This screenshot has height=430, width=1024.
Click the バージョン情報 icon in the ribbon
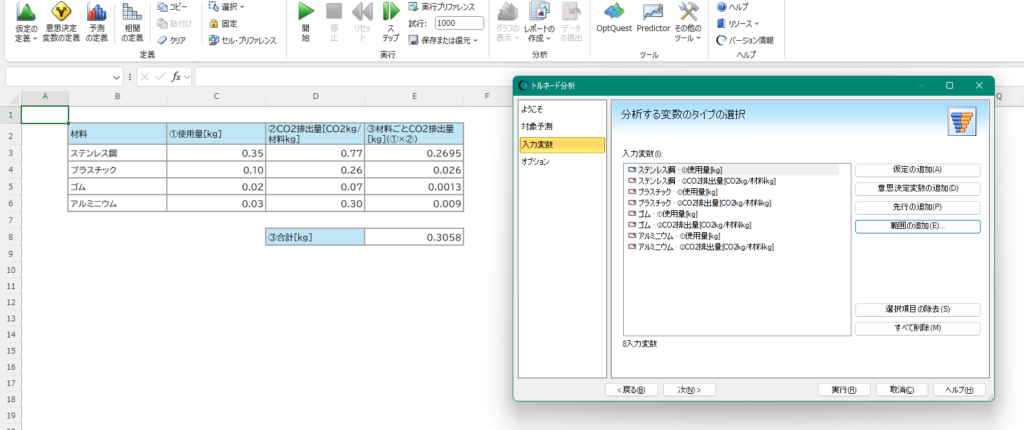722,40
